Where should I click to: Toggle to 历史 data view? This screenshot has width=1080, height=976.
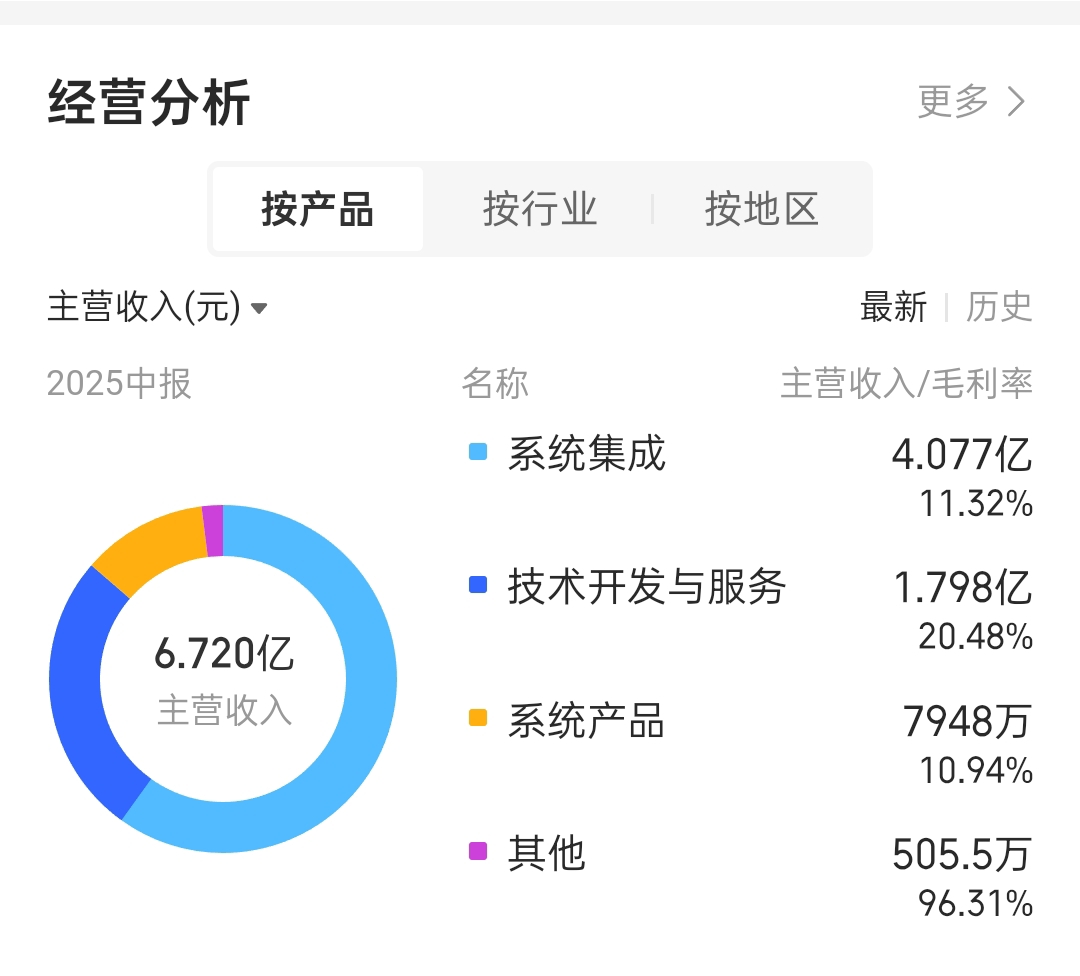pos(999,307)
